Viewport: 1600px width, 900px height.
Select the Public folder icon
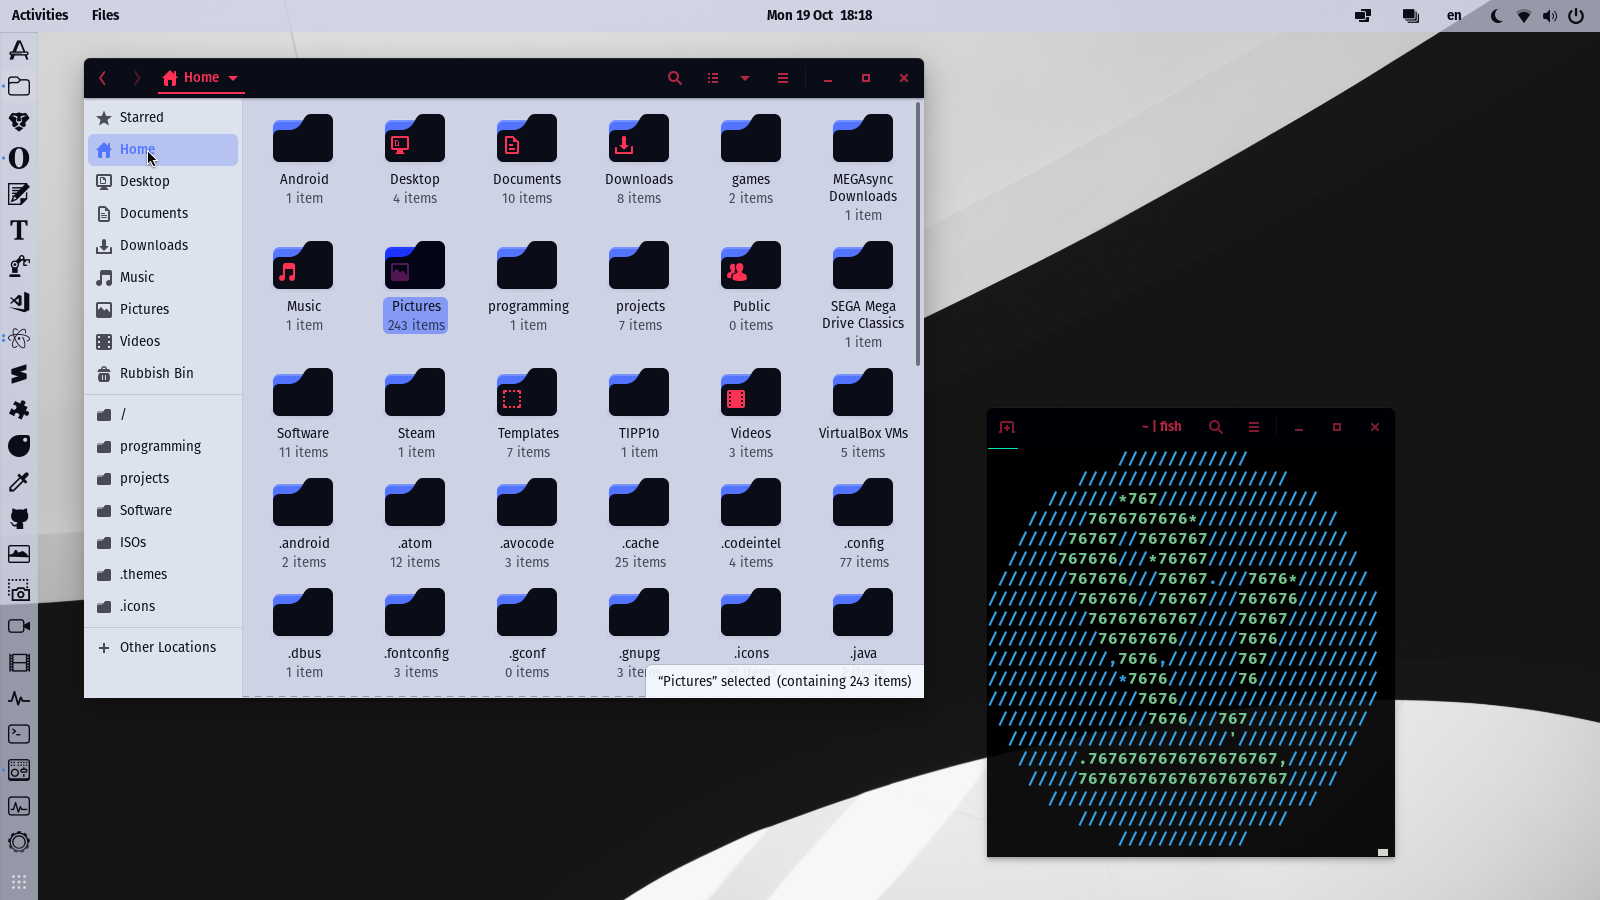tap(751, 265)
